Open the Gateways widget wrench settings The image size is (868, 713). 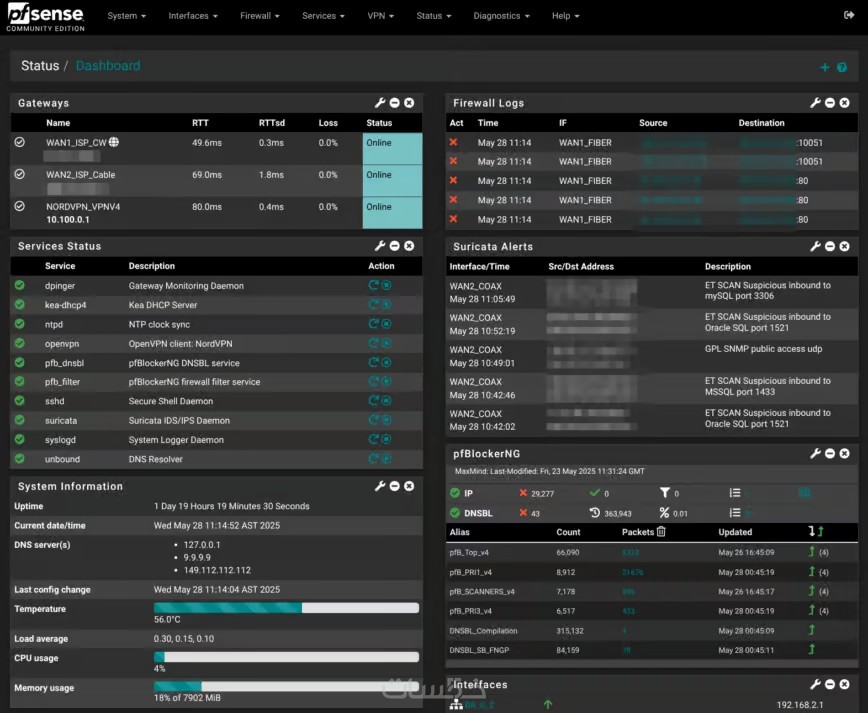(380, 103)
